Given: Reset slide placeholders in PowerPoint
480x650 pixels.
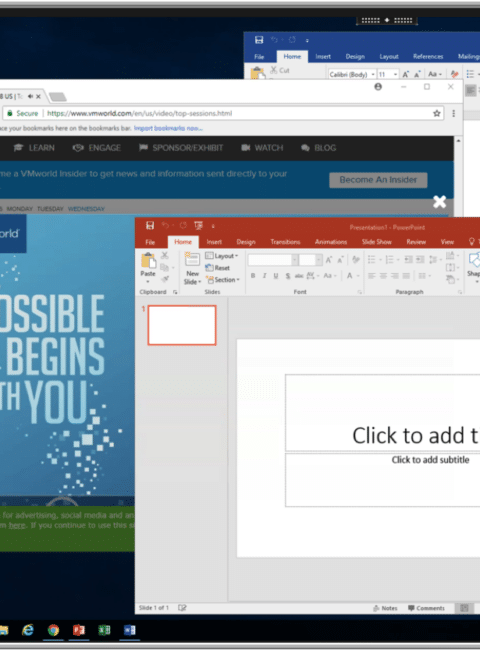Looking at the screenshot, I should pyautogui.click(x=218, y=268).
